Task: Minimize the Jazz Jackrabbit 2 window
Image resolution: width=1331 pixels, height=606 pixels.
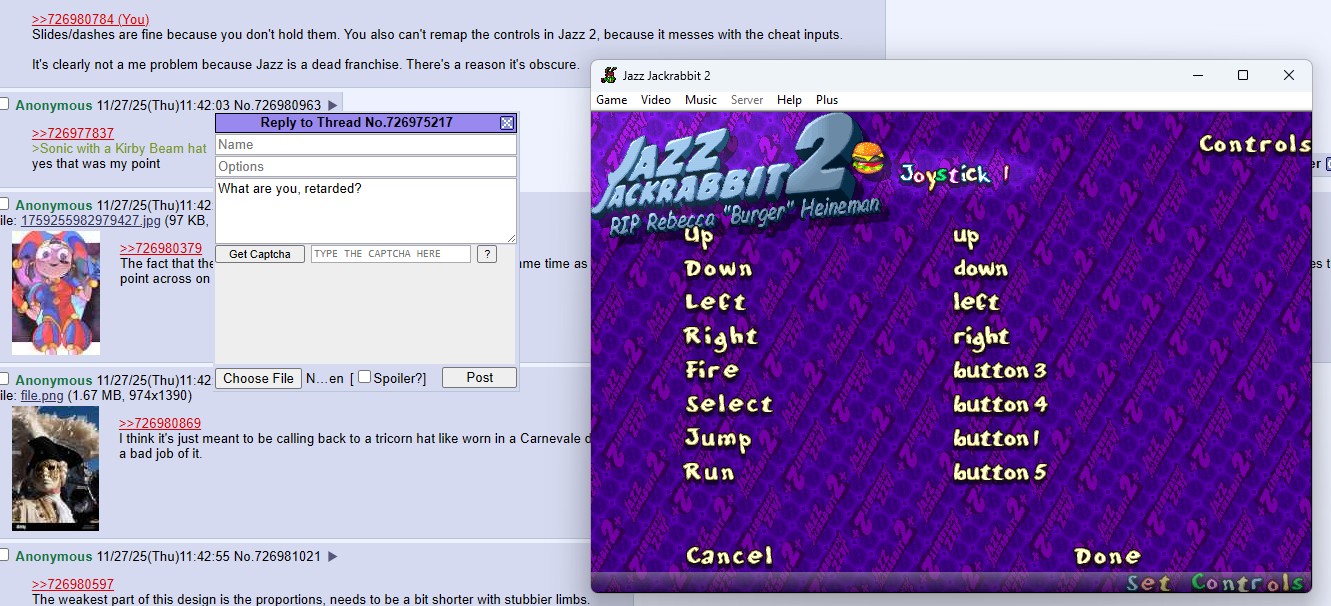Action: click(x=1197, y=75)
